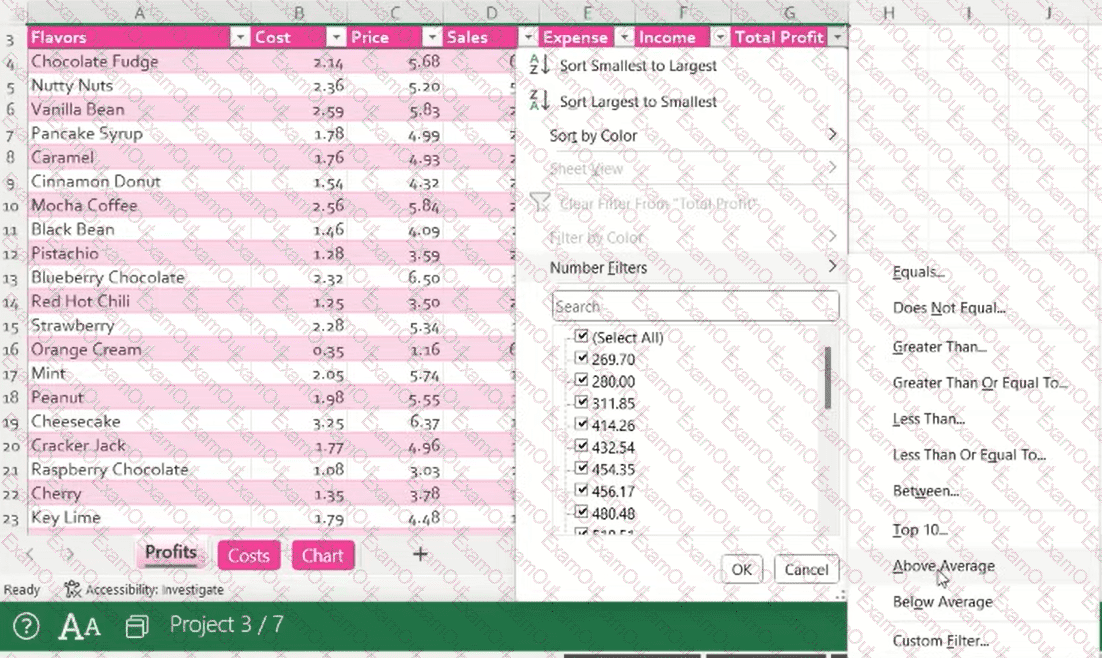
Task: Add a new sheet with plus icon
Action: pos(420,554)
